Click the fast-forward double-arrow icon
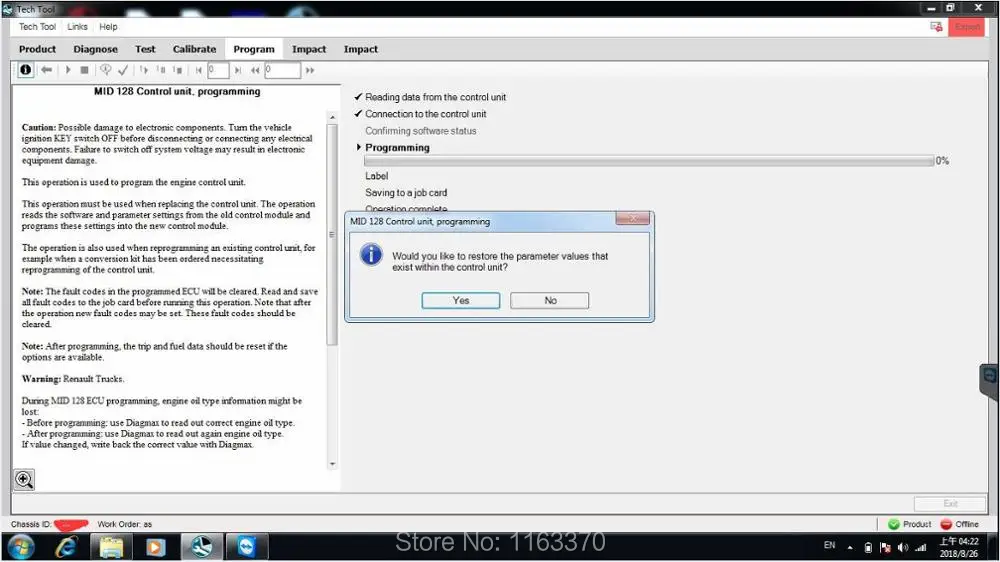This screenshot has width=1000, height=562. [x=310, y=70]
